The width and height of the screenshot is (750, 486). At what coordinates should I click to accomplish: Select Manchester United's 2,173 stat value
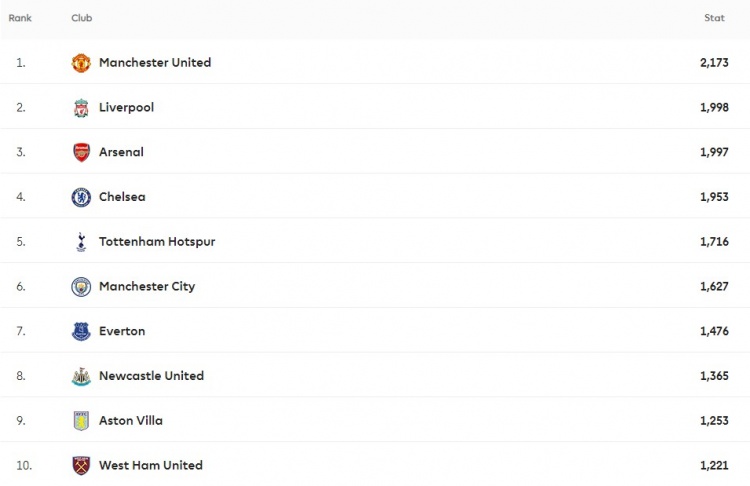pyautogui.click(x=716, y=63)
